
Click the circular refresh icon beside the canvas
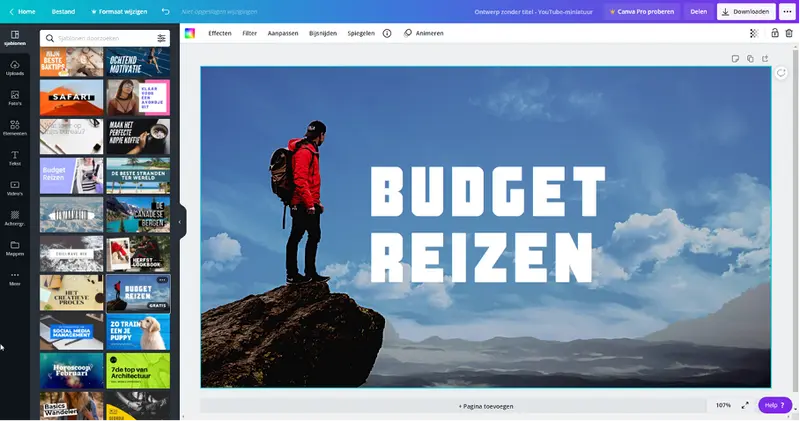(x=781, y=73)
